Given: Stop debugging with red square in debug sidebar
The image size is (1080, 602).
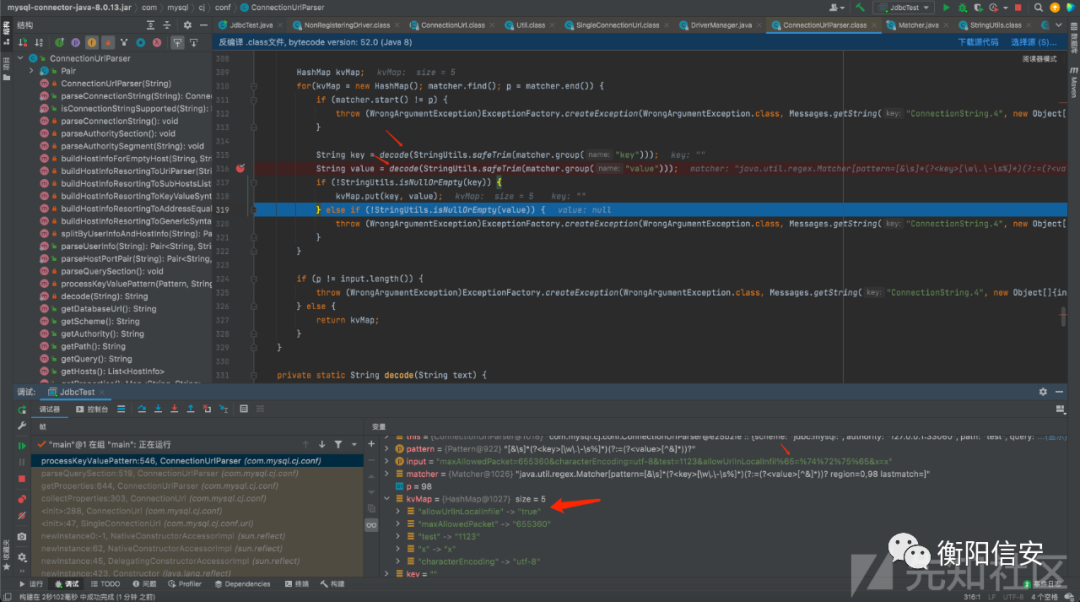Looking at the screenshot, I should (22, 479).
